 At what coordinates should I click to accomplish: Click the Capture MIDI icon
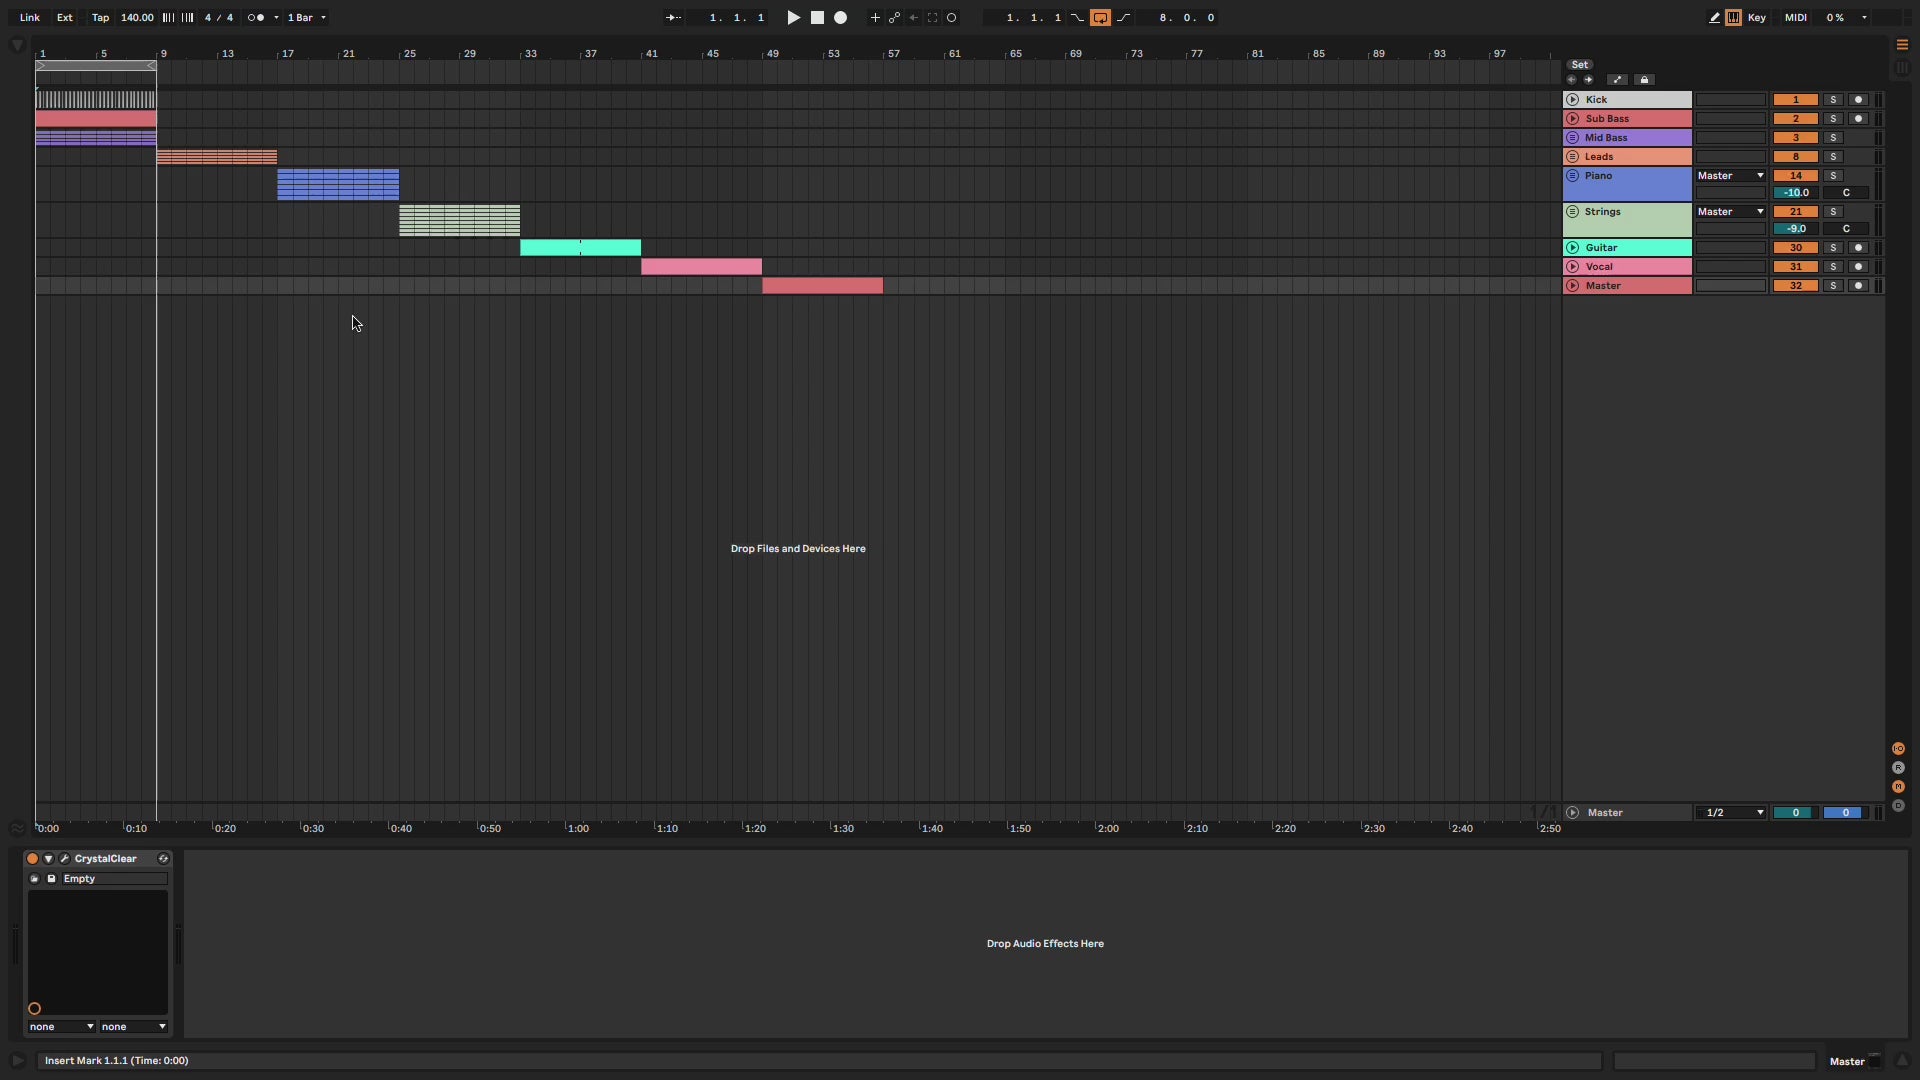[932, 18]
